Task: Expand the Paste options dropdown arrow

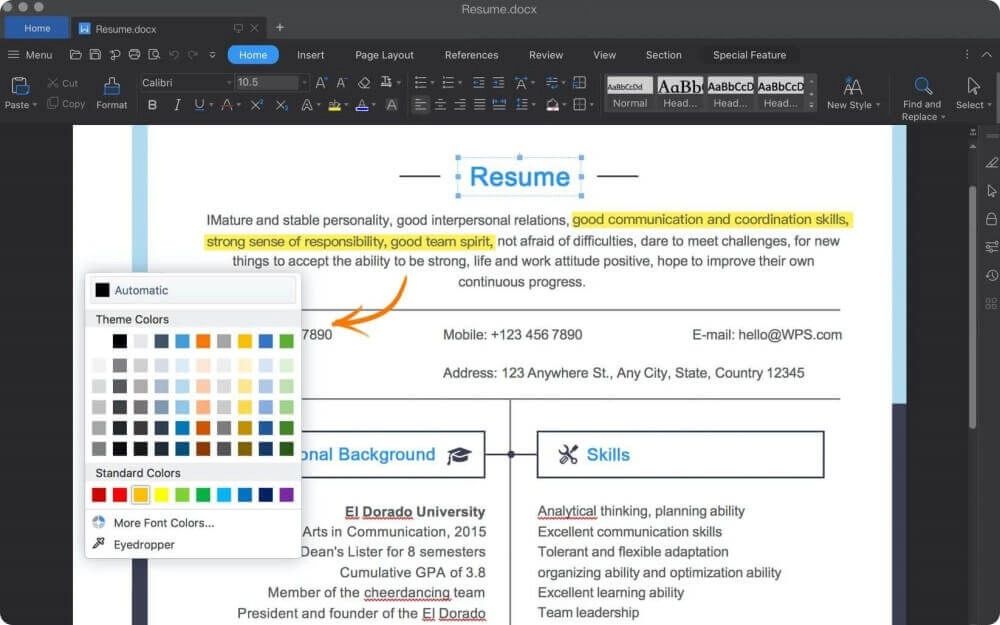Action: (34, 105)
